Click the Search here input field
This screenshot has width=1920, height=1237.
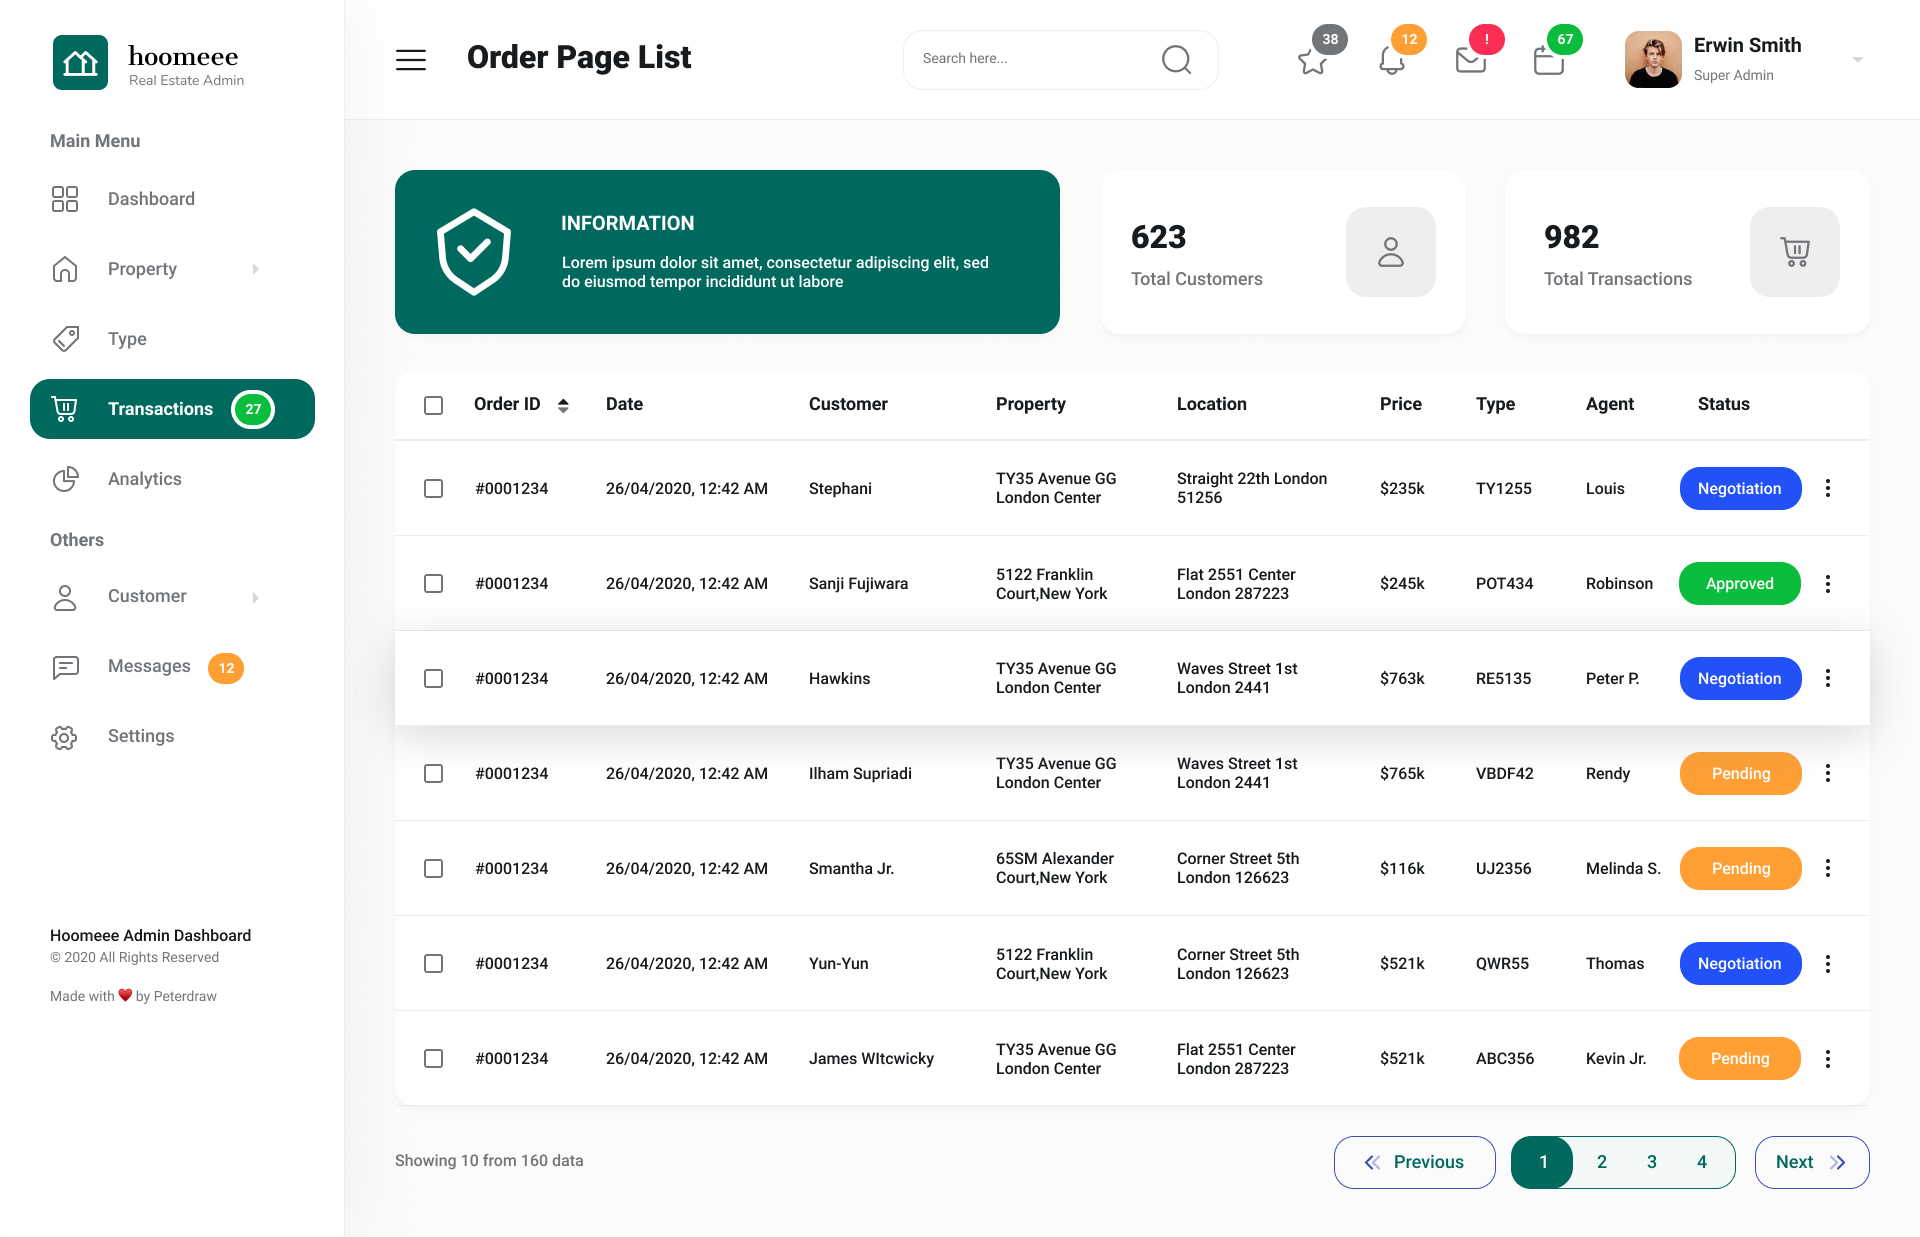1030,59
